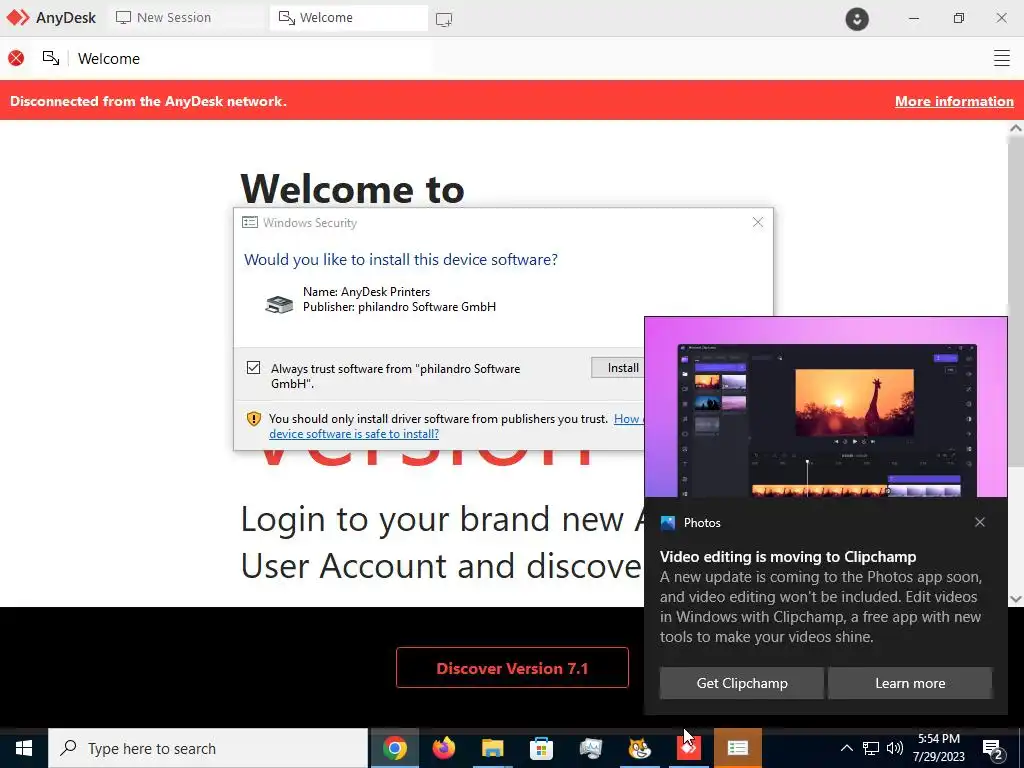Click the Discover Version 7.1 button
Image resolution: width=1024 pixels, height=768 pixels.
click(512, 667)
